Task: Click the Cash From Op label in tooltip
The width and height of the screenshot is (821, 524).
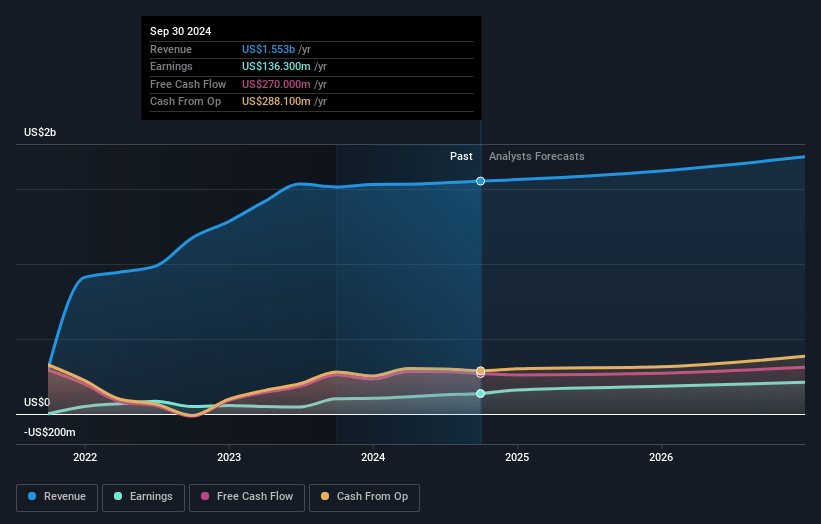Action: pos(185,102)
